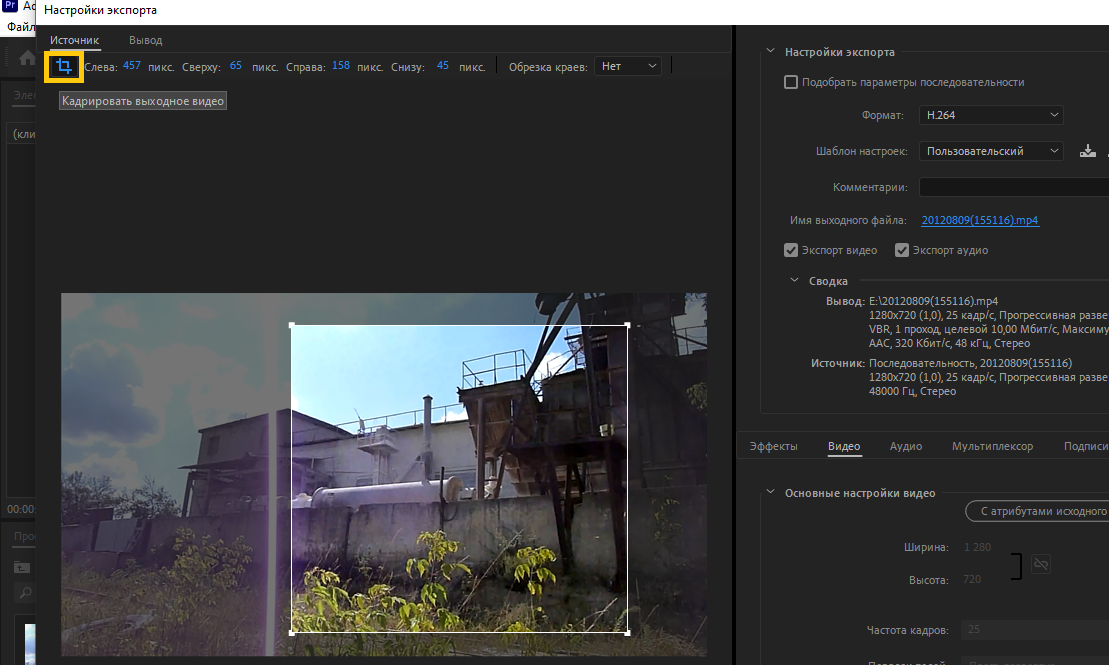Click the home icon in Premiere window
The width and height of the screenshot is (1109, 665).
(x=27, y=58)
